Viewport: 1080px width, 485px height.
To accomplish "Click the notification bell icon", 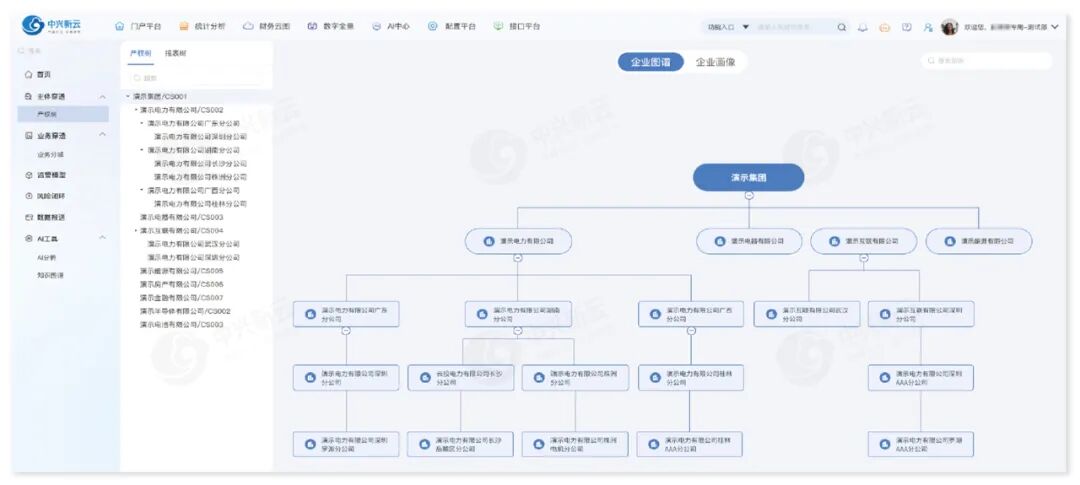I will pyautogui.click(x=863, y=27).
